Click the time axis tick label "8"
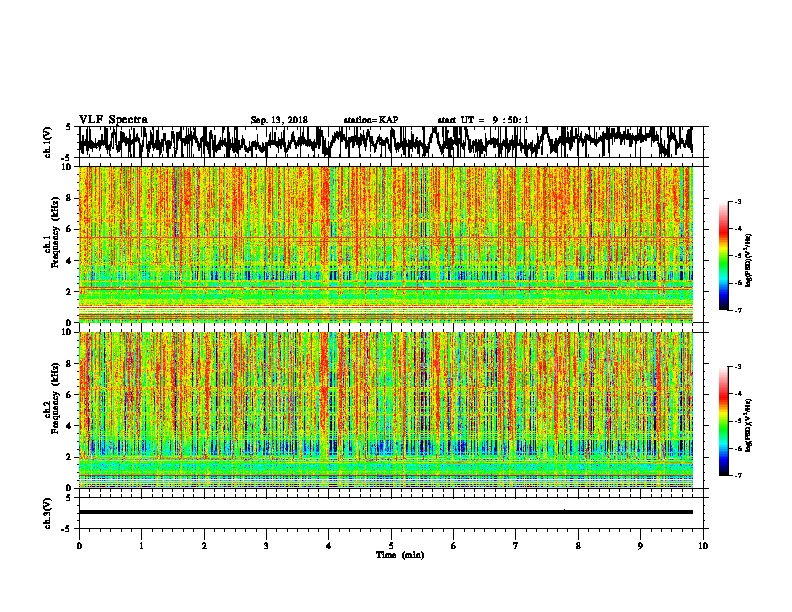The width and height of the screenshot is (792, 612). 578,546
